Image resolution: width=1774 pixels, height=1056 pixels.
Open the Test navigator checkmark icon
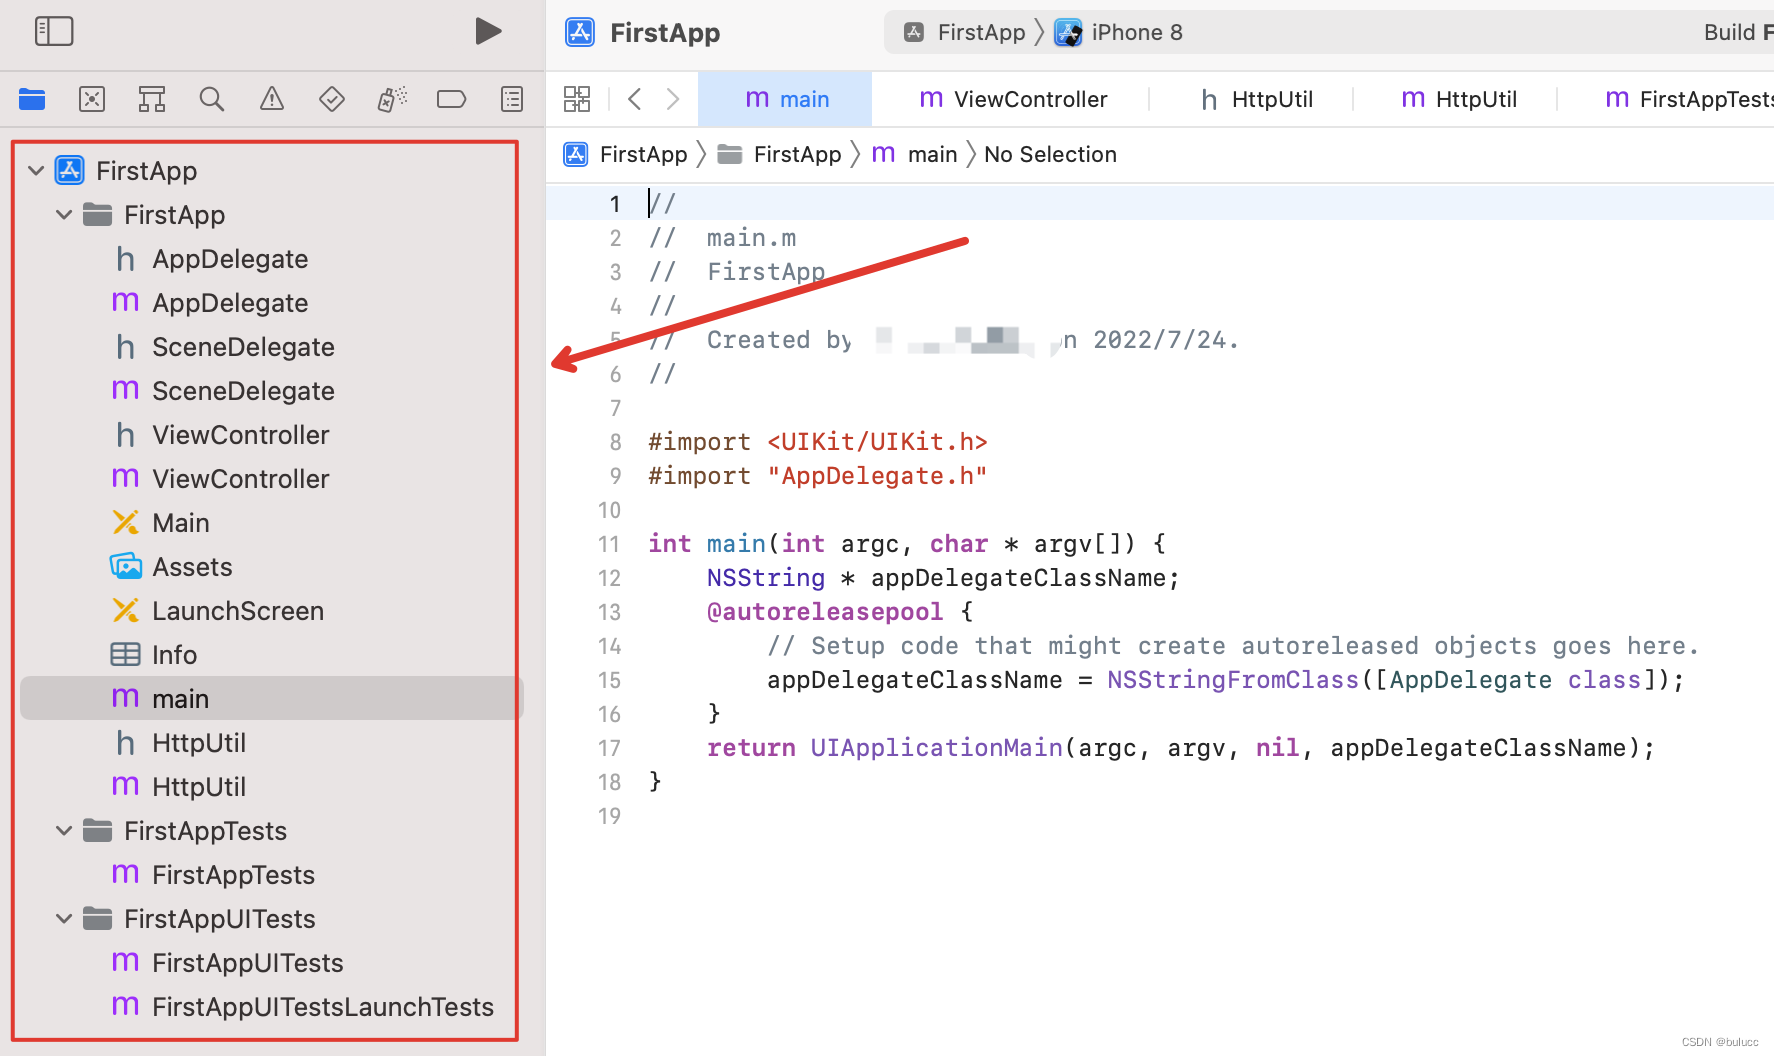(x=331, y=99)
